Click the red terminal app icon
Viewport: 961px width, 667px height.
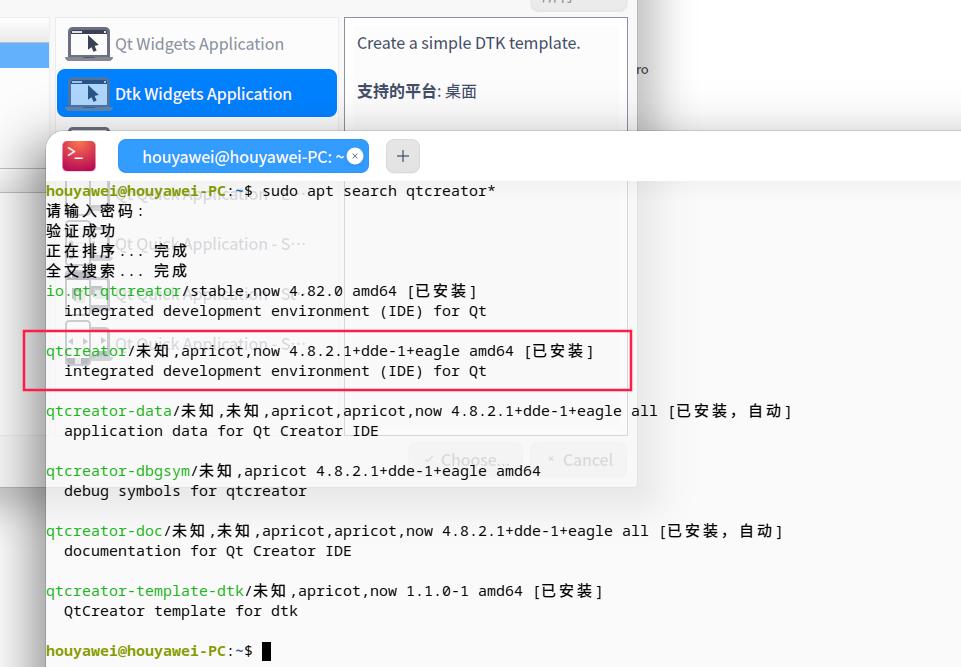click(x=79, y=156)
